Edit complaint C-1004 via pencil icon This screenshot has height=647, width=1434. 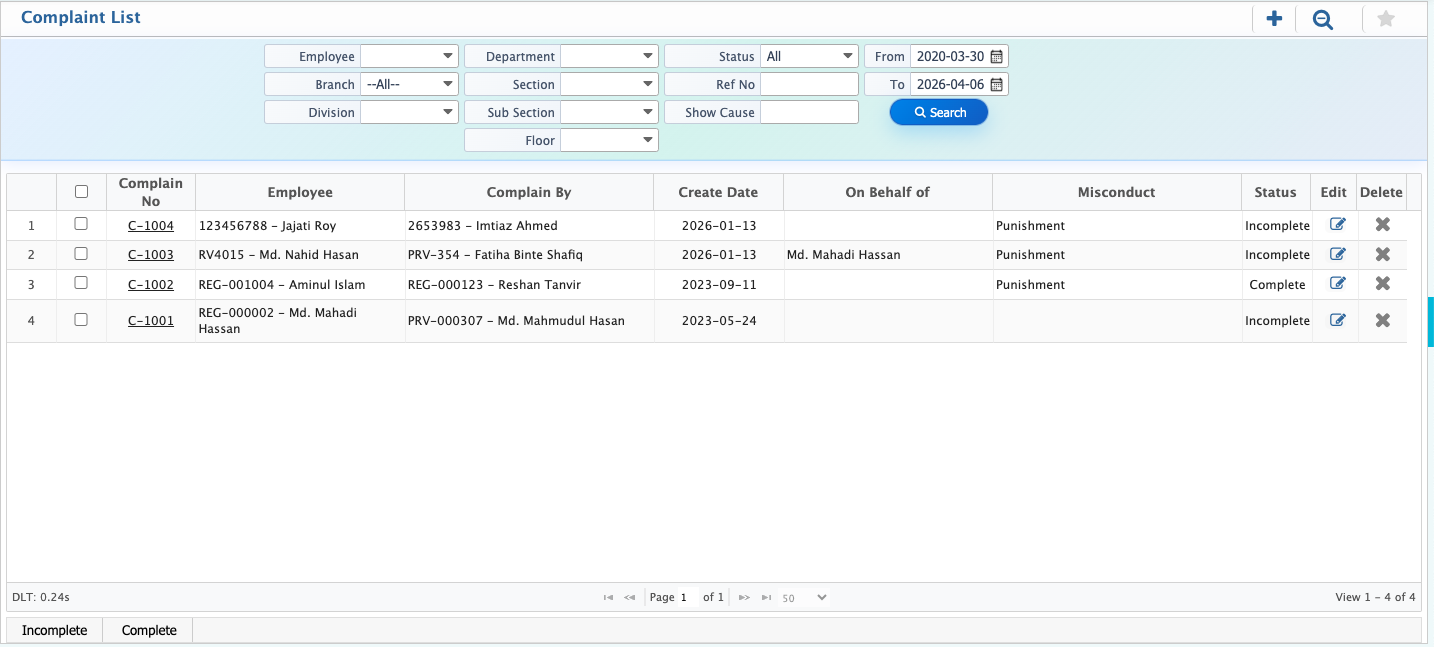point(1337,226)
